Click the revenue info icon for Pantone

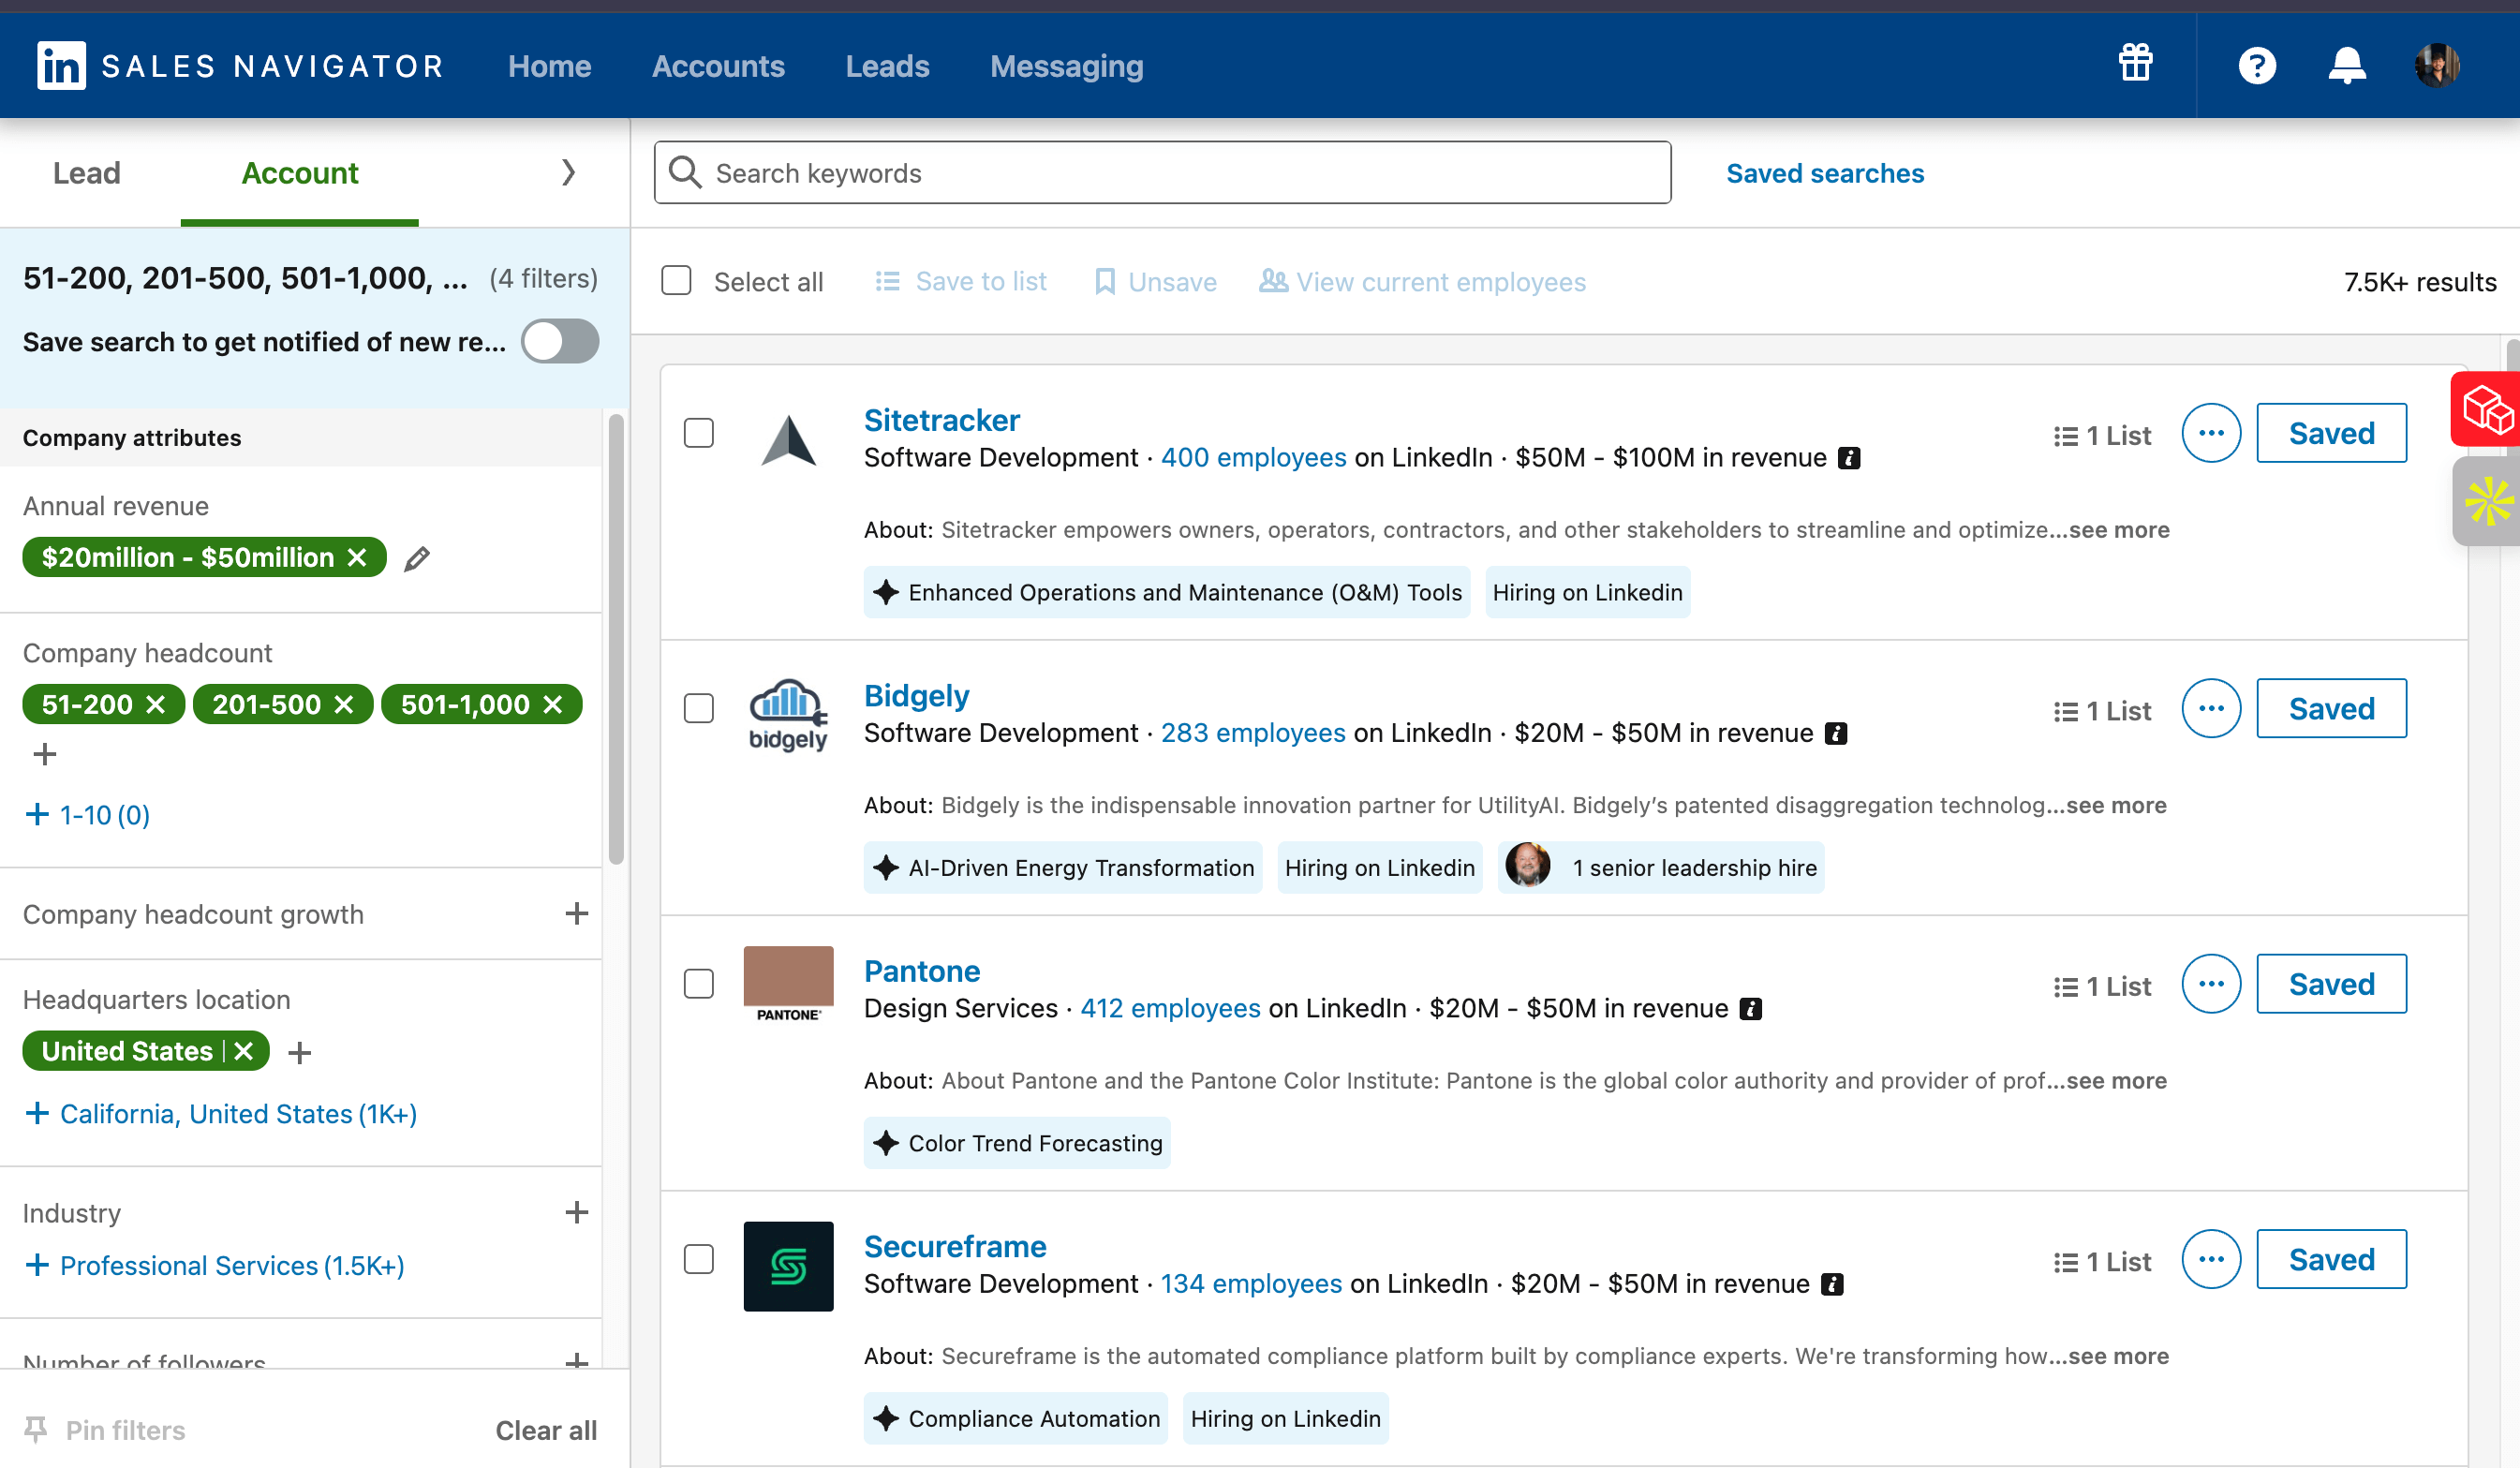[1750, 1009]
